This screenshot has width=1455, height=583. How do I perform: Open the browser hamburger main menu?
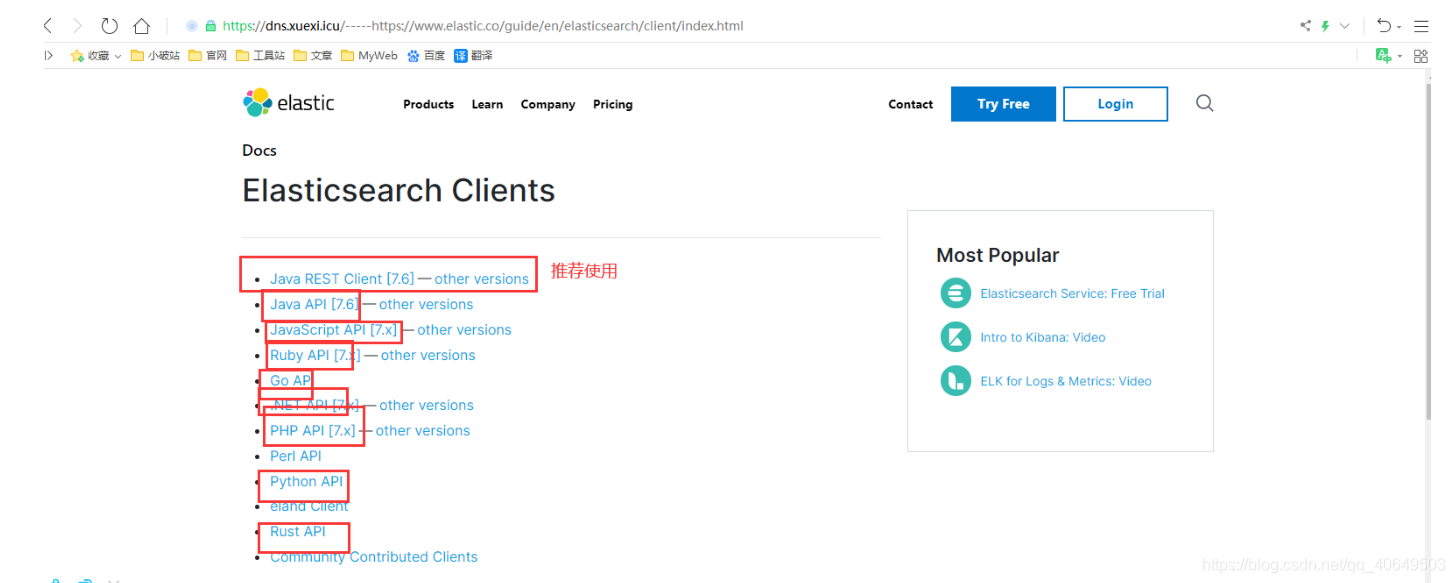(1421, 26)
